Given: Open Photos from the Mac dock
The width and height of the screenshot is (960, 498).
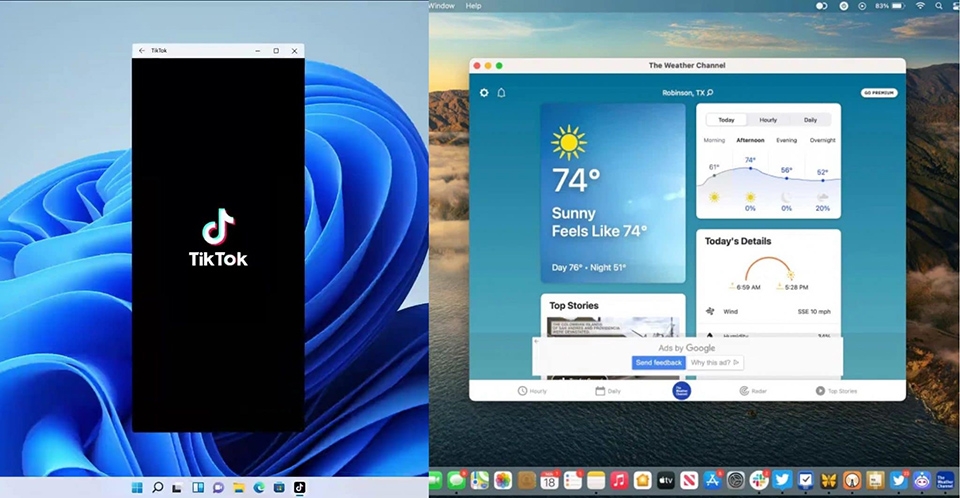Looking at the screenshot, I should pos(503,481).
